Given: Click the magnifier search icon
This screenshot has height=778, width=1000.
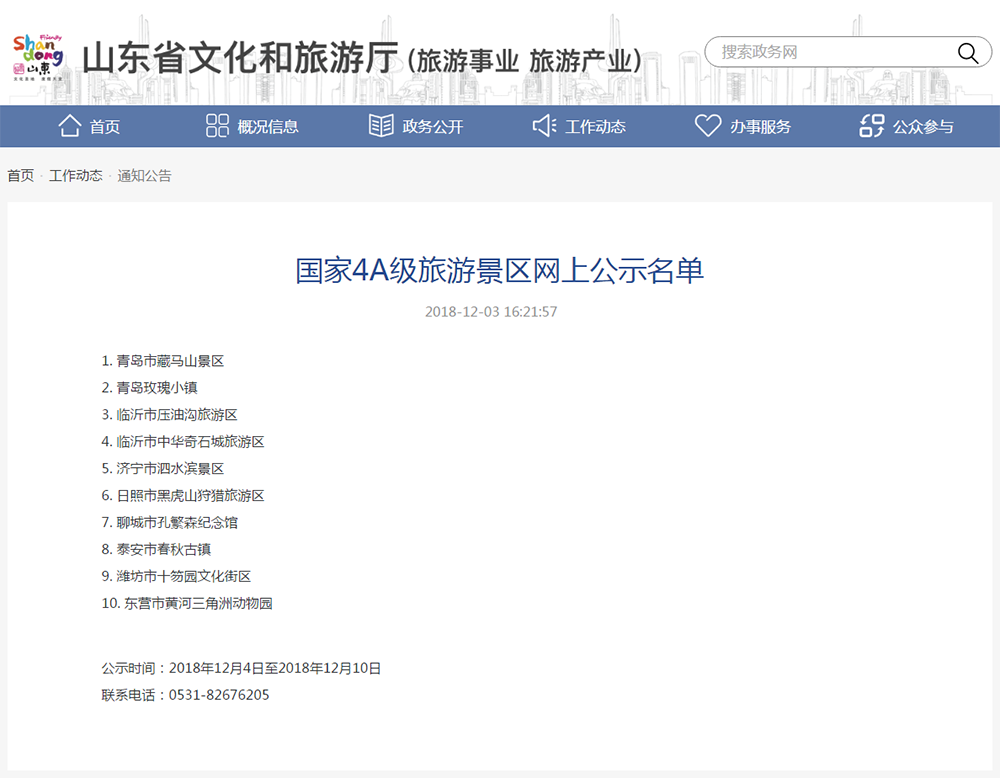Looking at the screenshot, I should click(967, 53).
